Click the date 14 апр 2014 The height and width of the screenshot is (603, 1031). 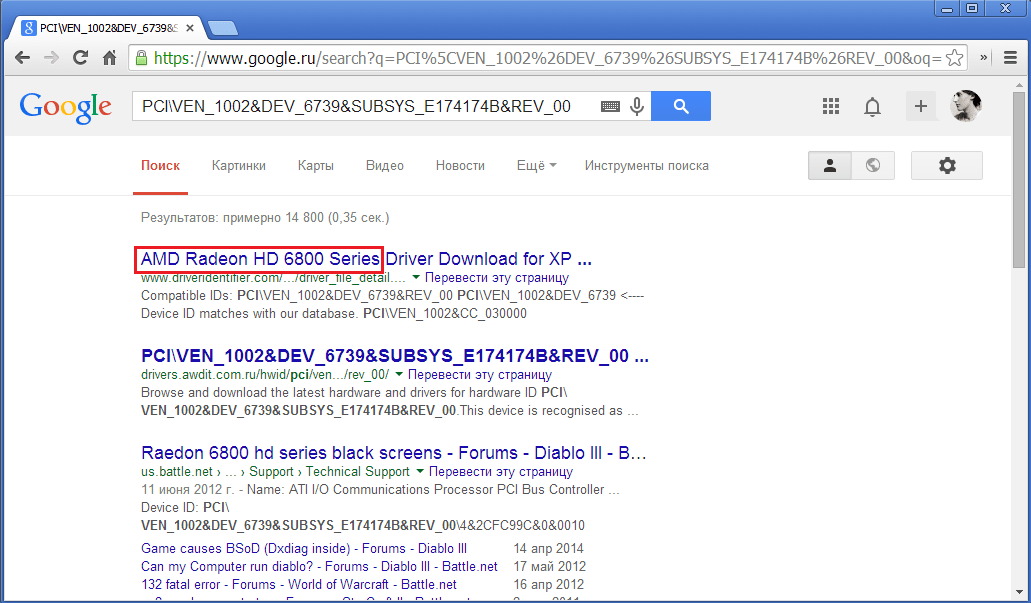coord(548,548)
